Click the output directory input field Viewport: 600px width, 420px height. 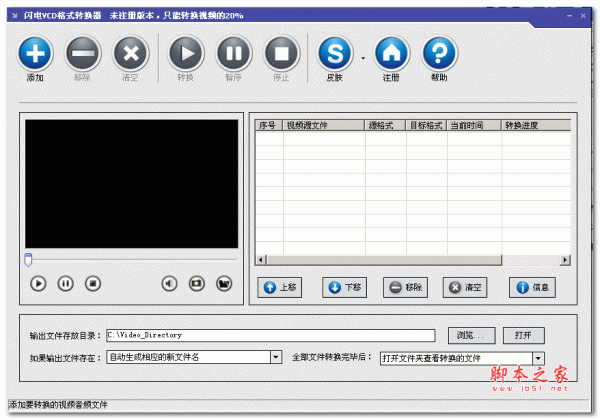pyautogui.click(x=271, y=335)
